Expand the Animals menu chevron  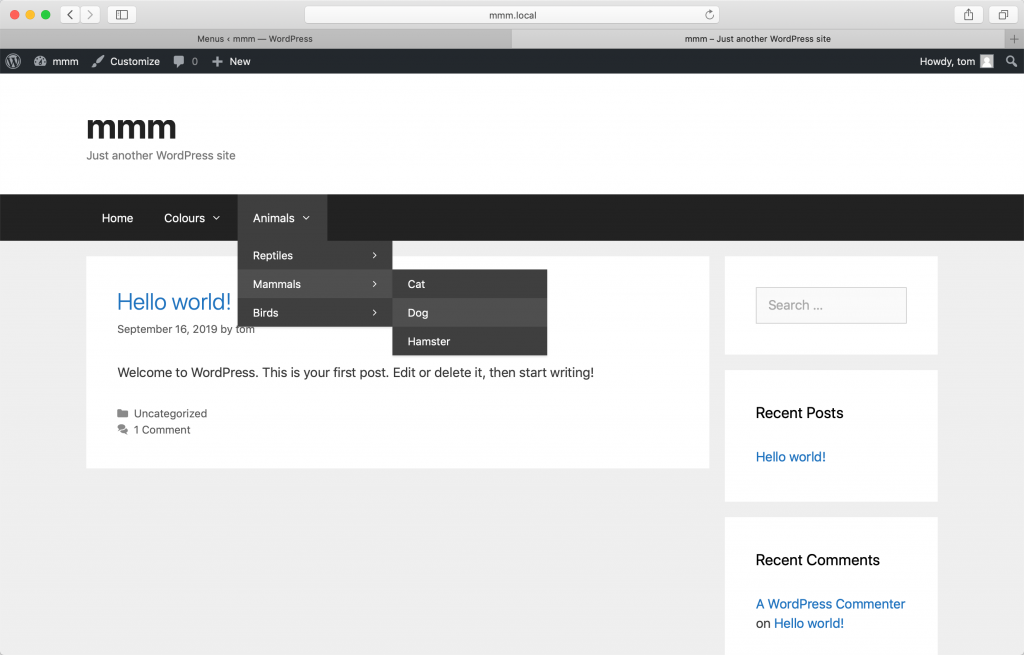tap(307, 218)
